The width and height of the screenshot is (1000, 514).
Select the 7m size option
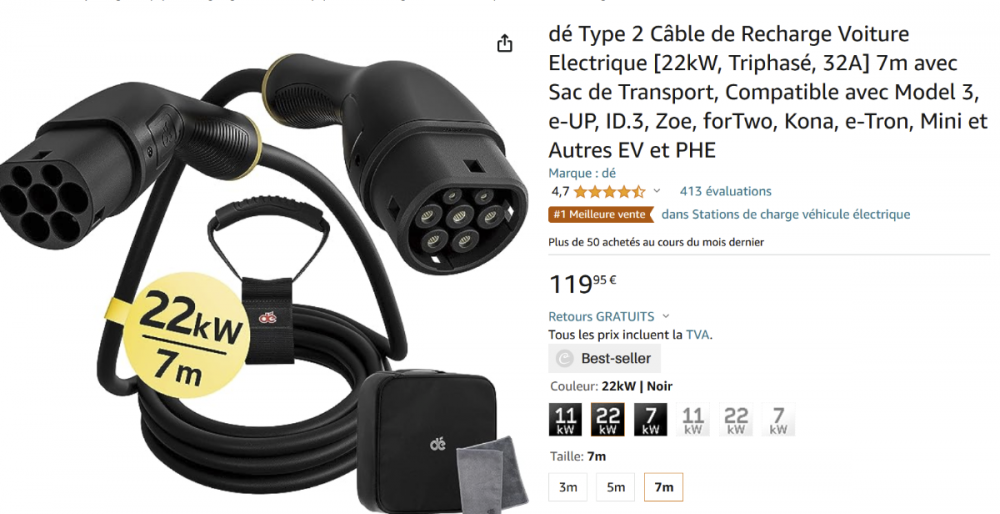pos(663,487)
